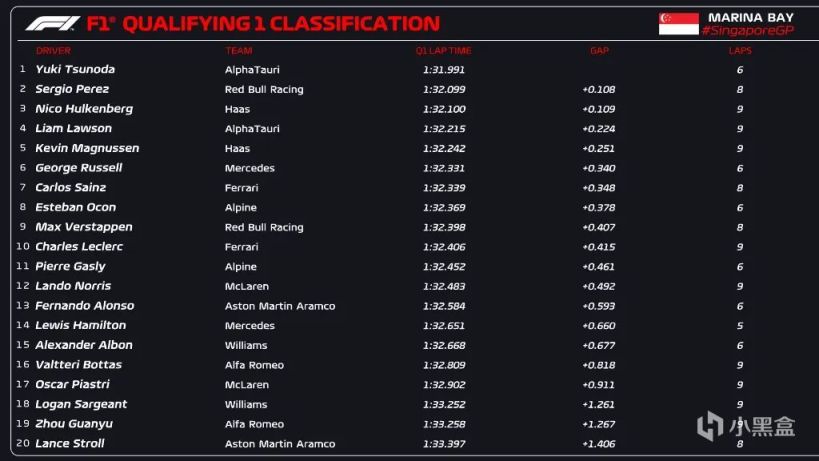Click the Gap column header
This screenshot has width=819, height=461.
click(x=598, y=50)
